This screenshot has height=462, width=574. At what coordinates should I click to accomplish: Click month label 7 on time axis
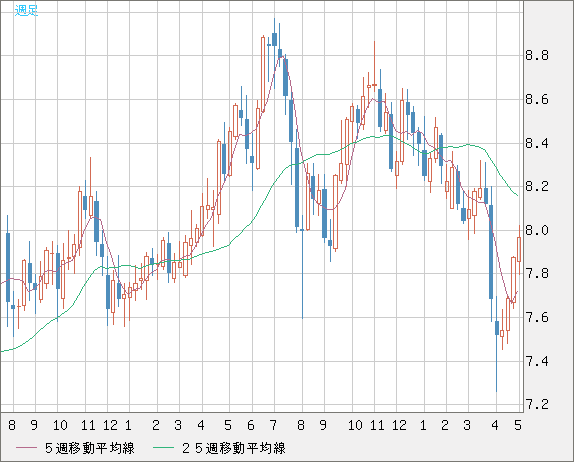pyautogui.click(x=273, y=425)
